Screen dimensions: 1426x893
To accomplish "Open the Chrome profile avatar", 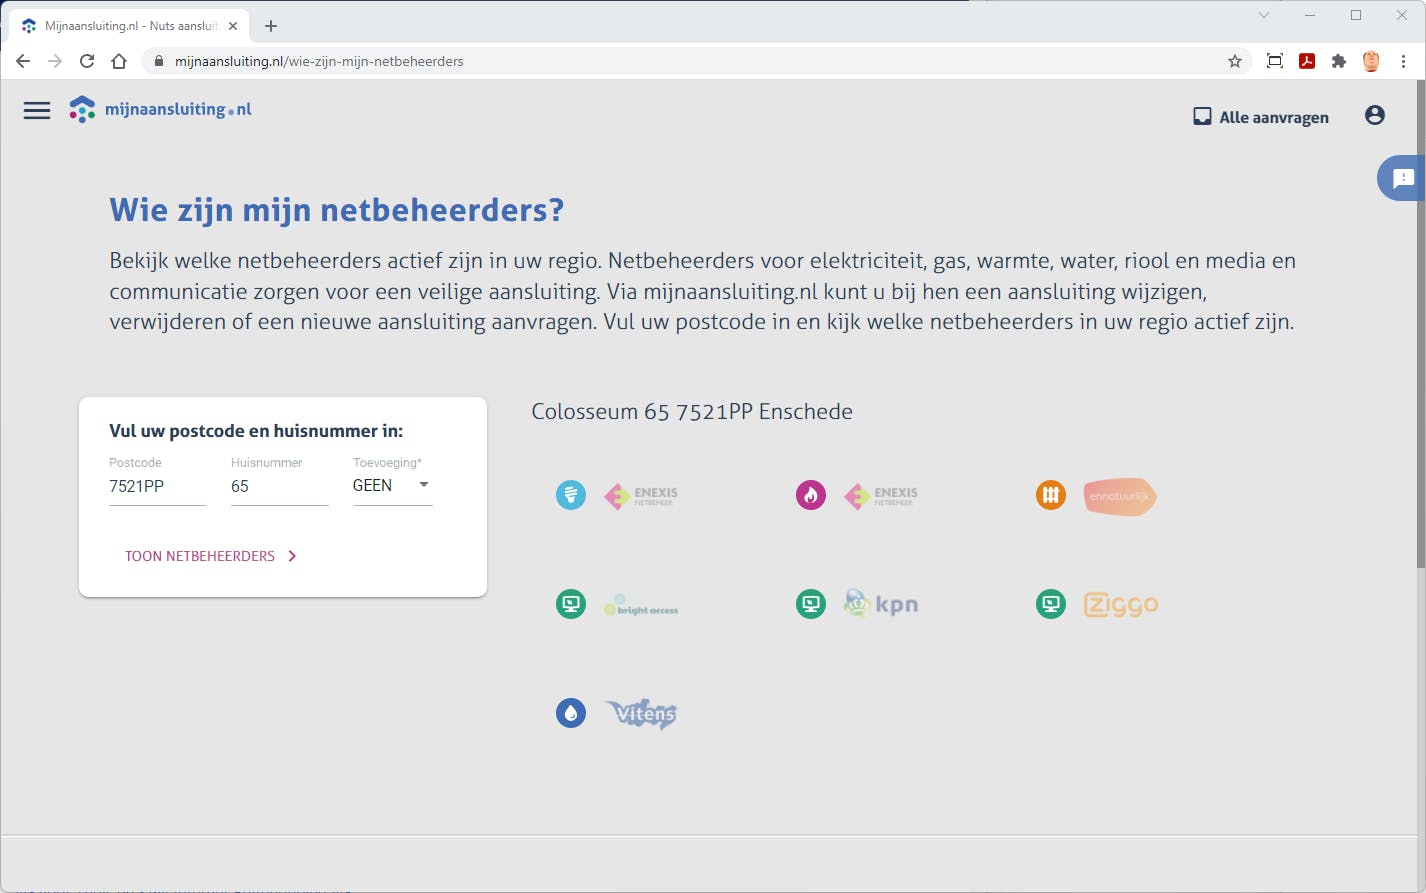I will [1371, 61].
